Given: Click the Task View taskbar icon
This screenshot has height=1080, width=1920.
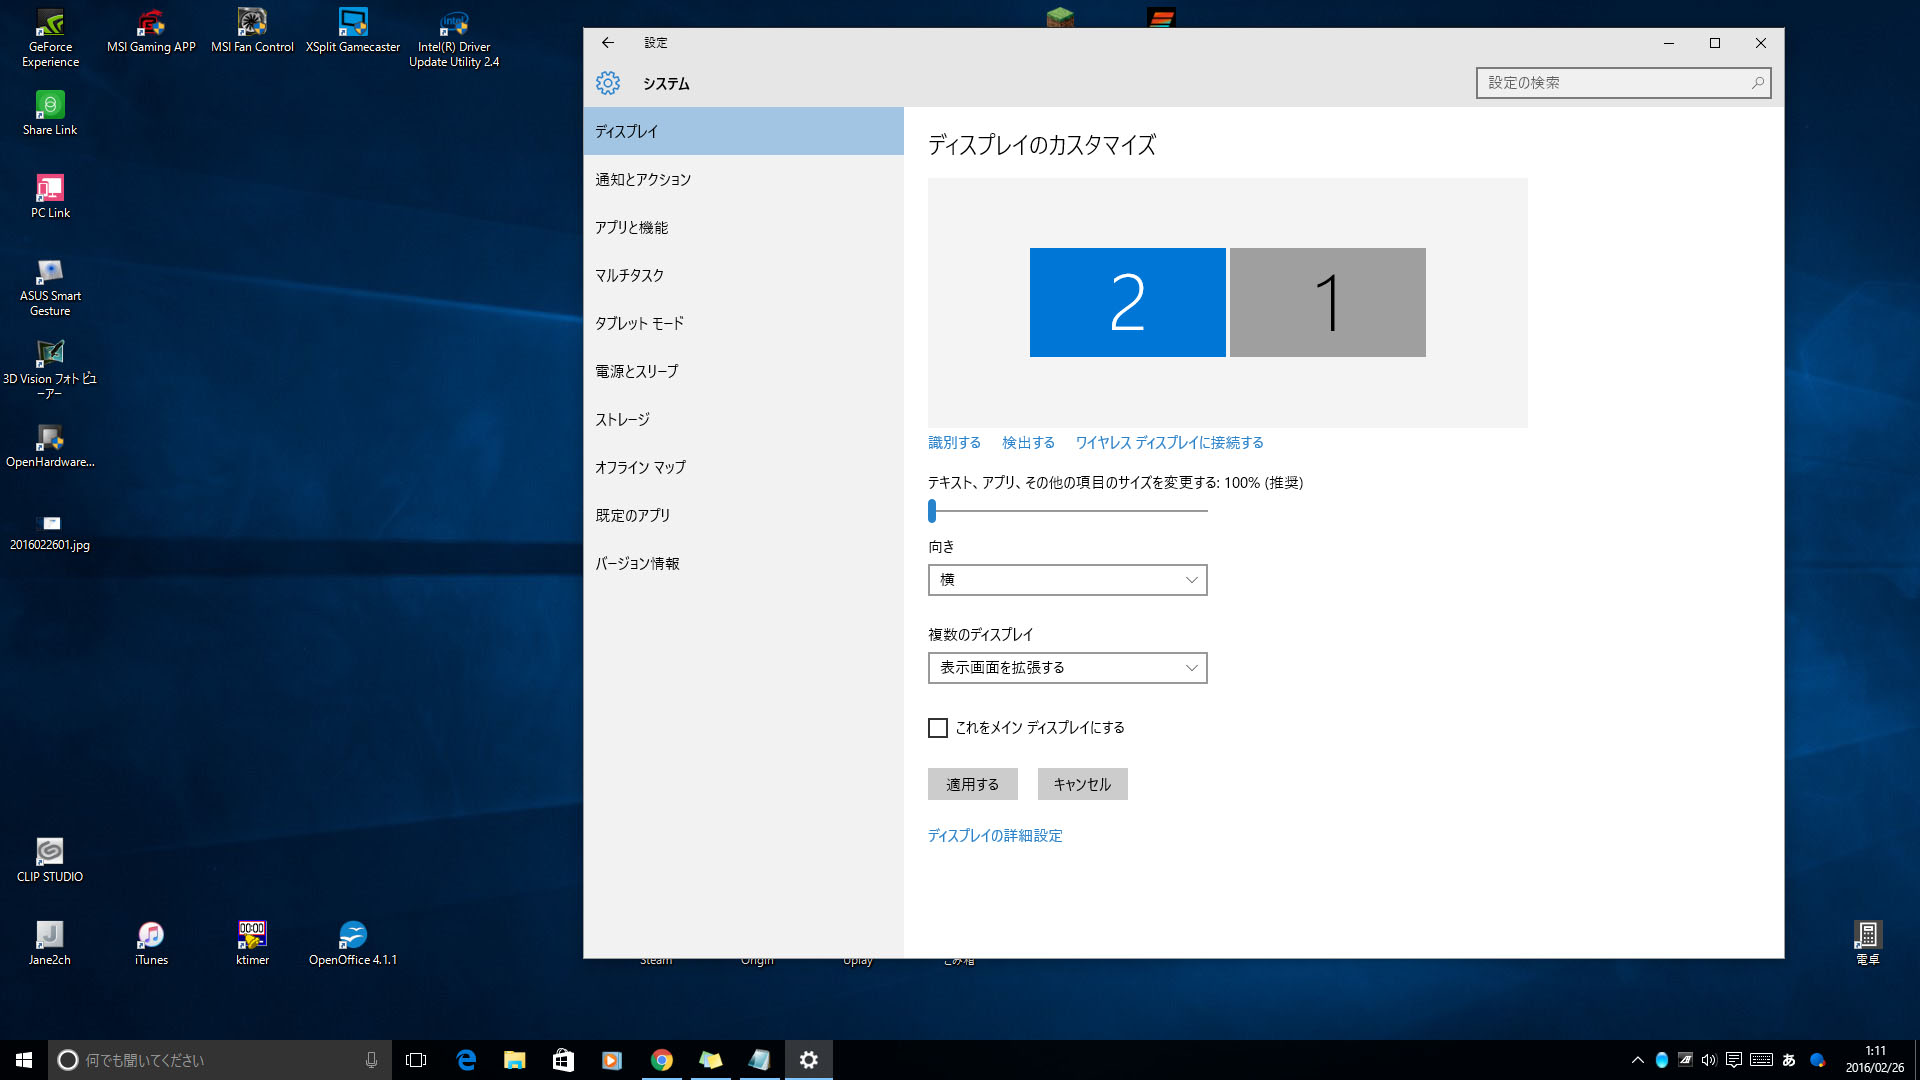Looking at the screenshot, I should coord(416,1060).
